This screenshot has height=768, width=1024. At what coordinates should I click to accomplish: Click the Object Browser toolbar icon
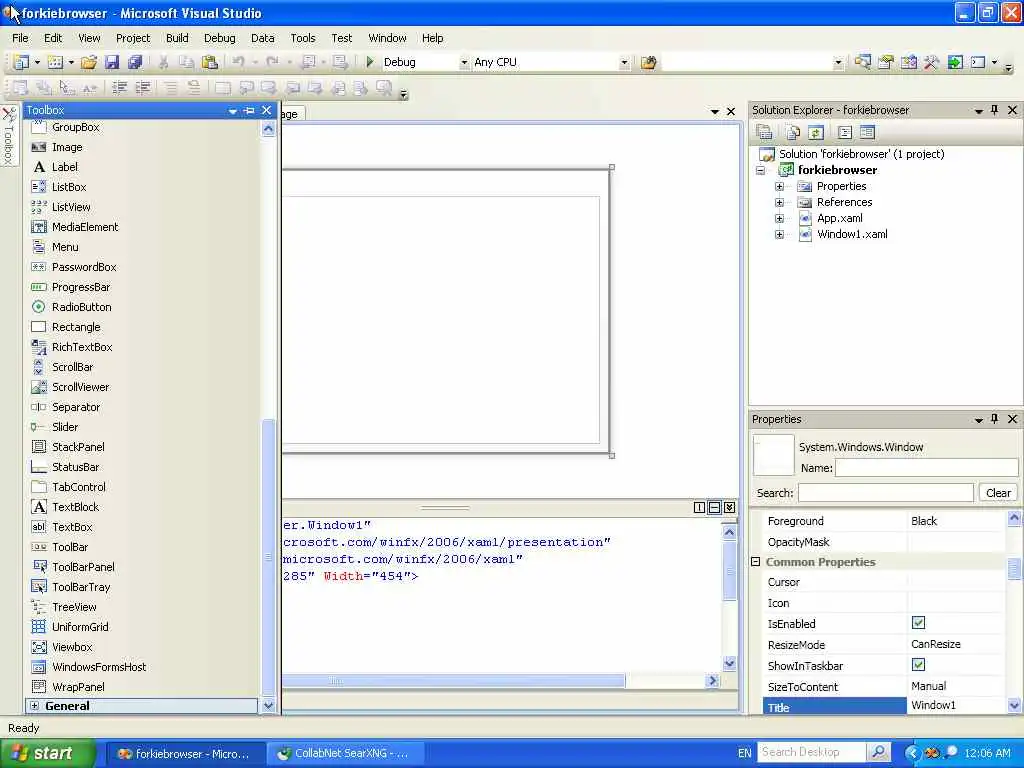(908, 62)
